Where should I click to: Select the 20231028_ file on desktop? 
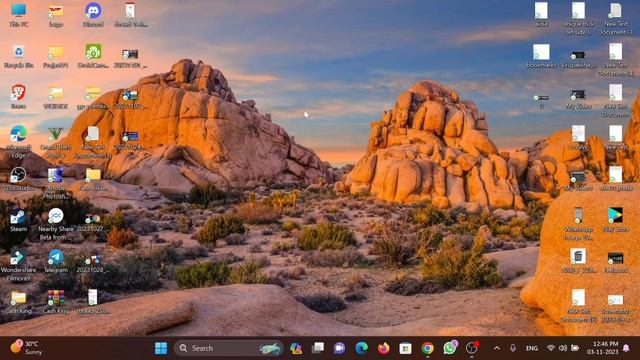pos(93,263)
